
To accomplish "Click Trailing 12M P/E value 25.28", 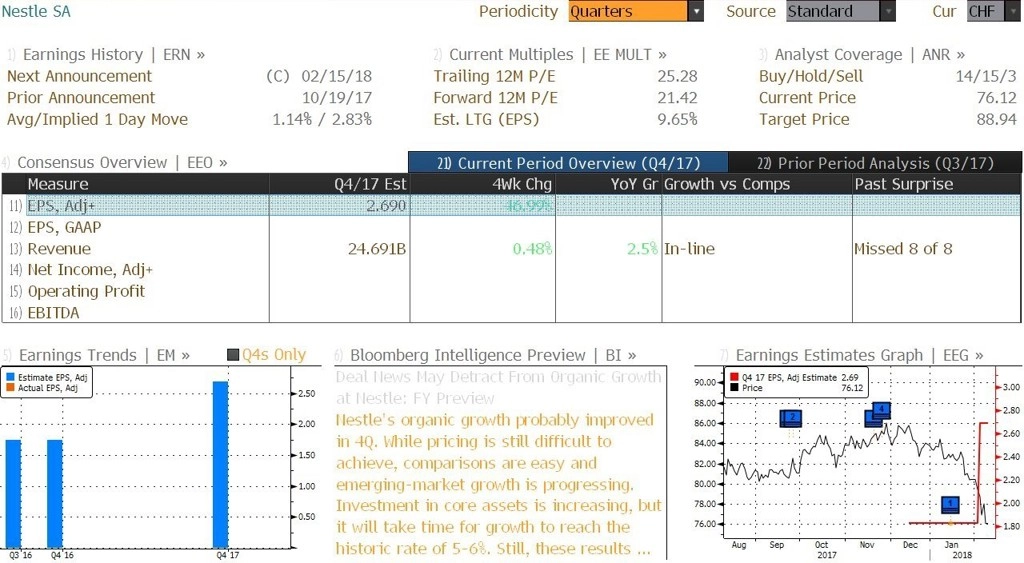I will point(677,76).
